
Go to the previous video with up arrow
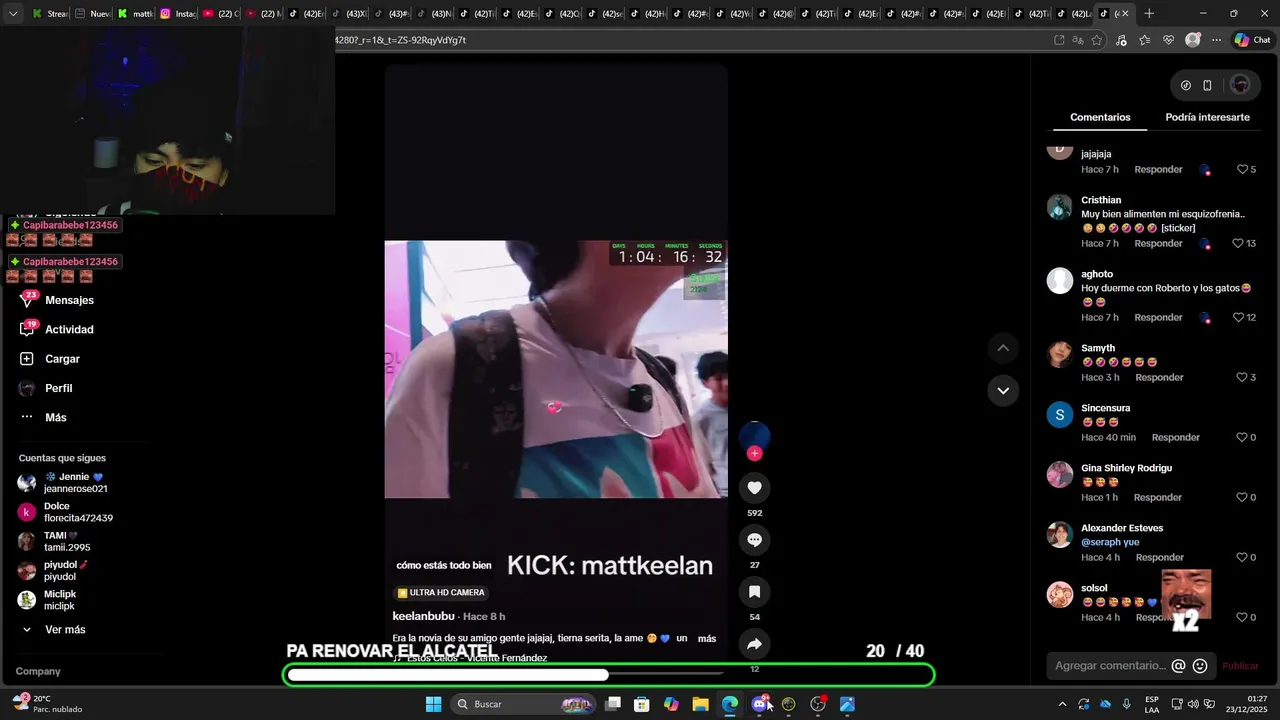click(x=1003, y=348)
